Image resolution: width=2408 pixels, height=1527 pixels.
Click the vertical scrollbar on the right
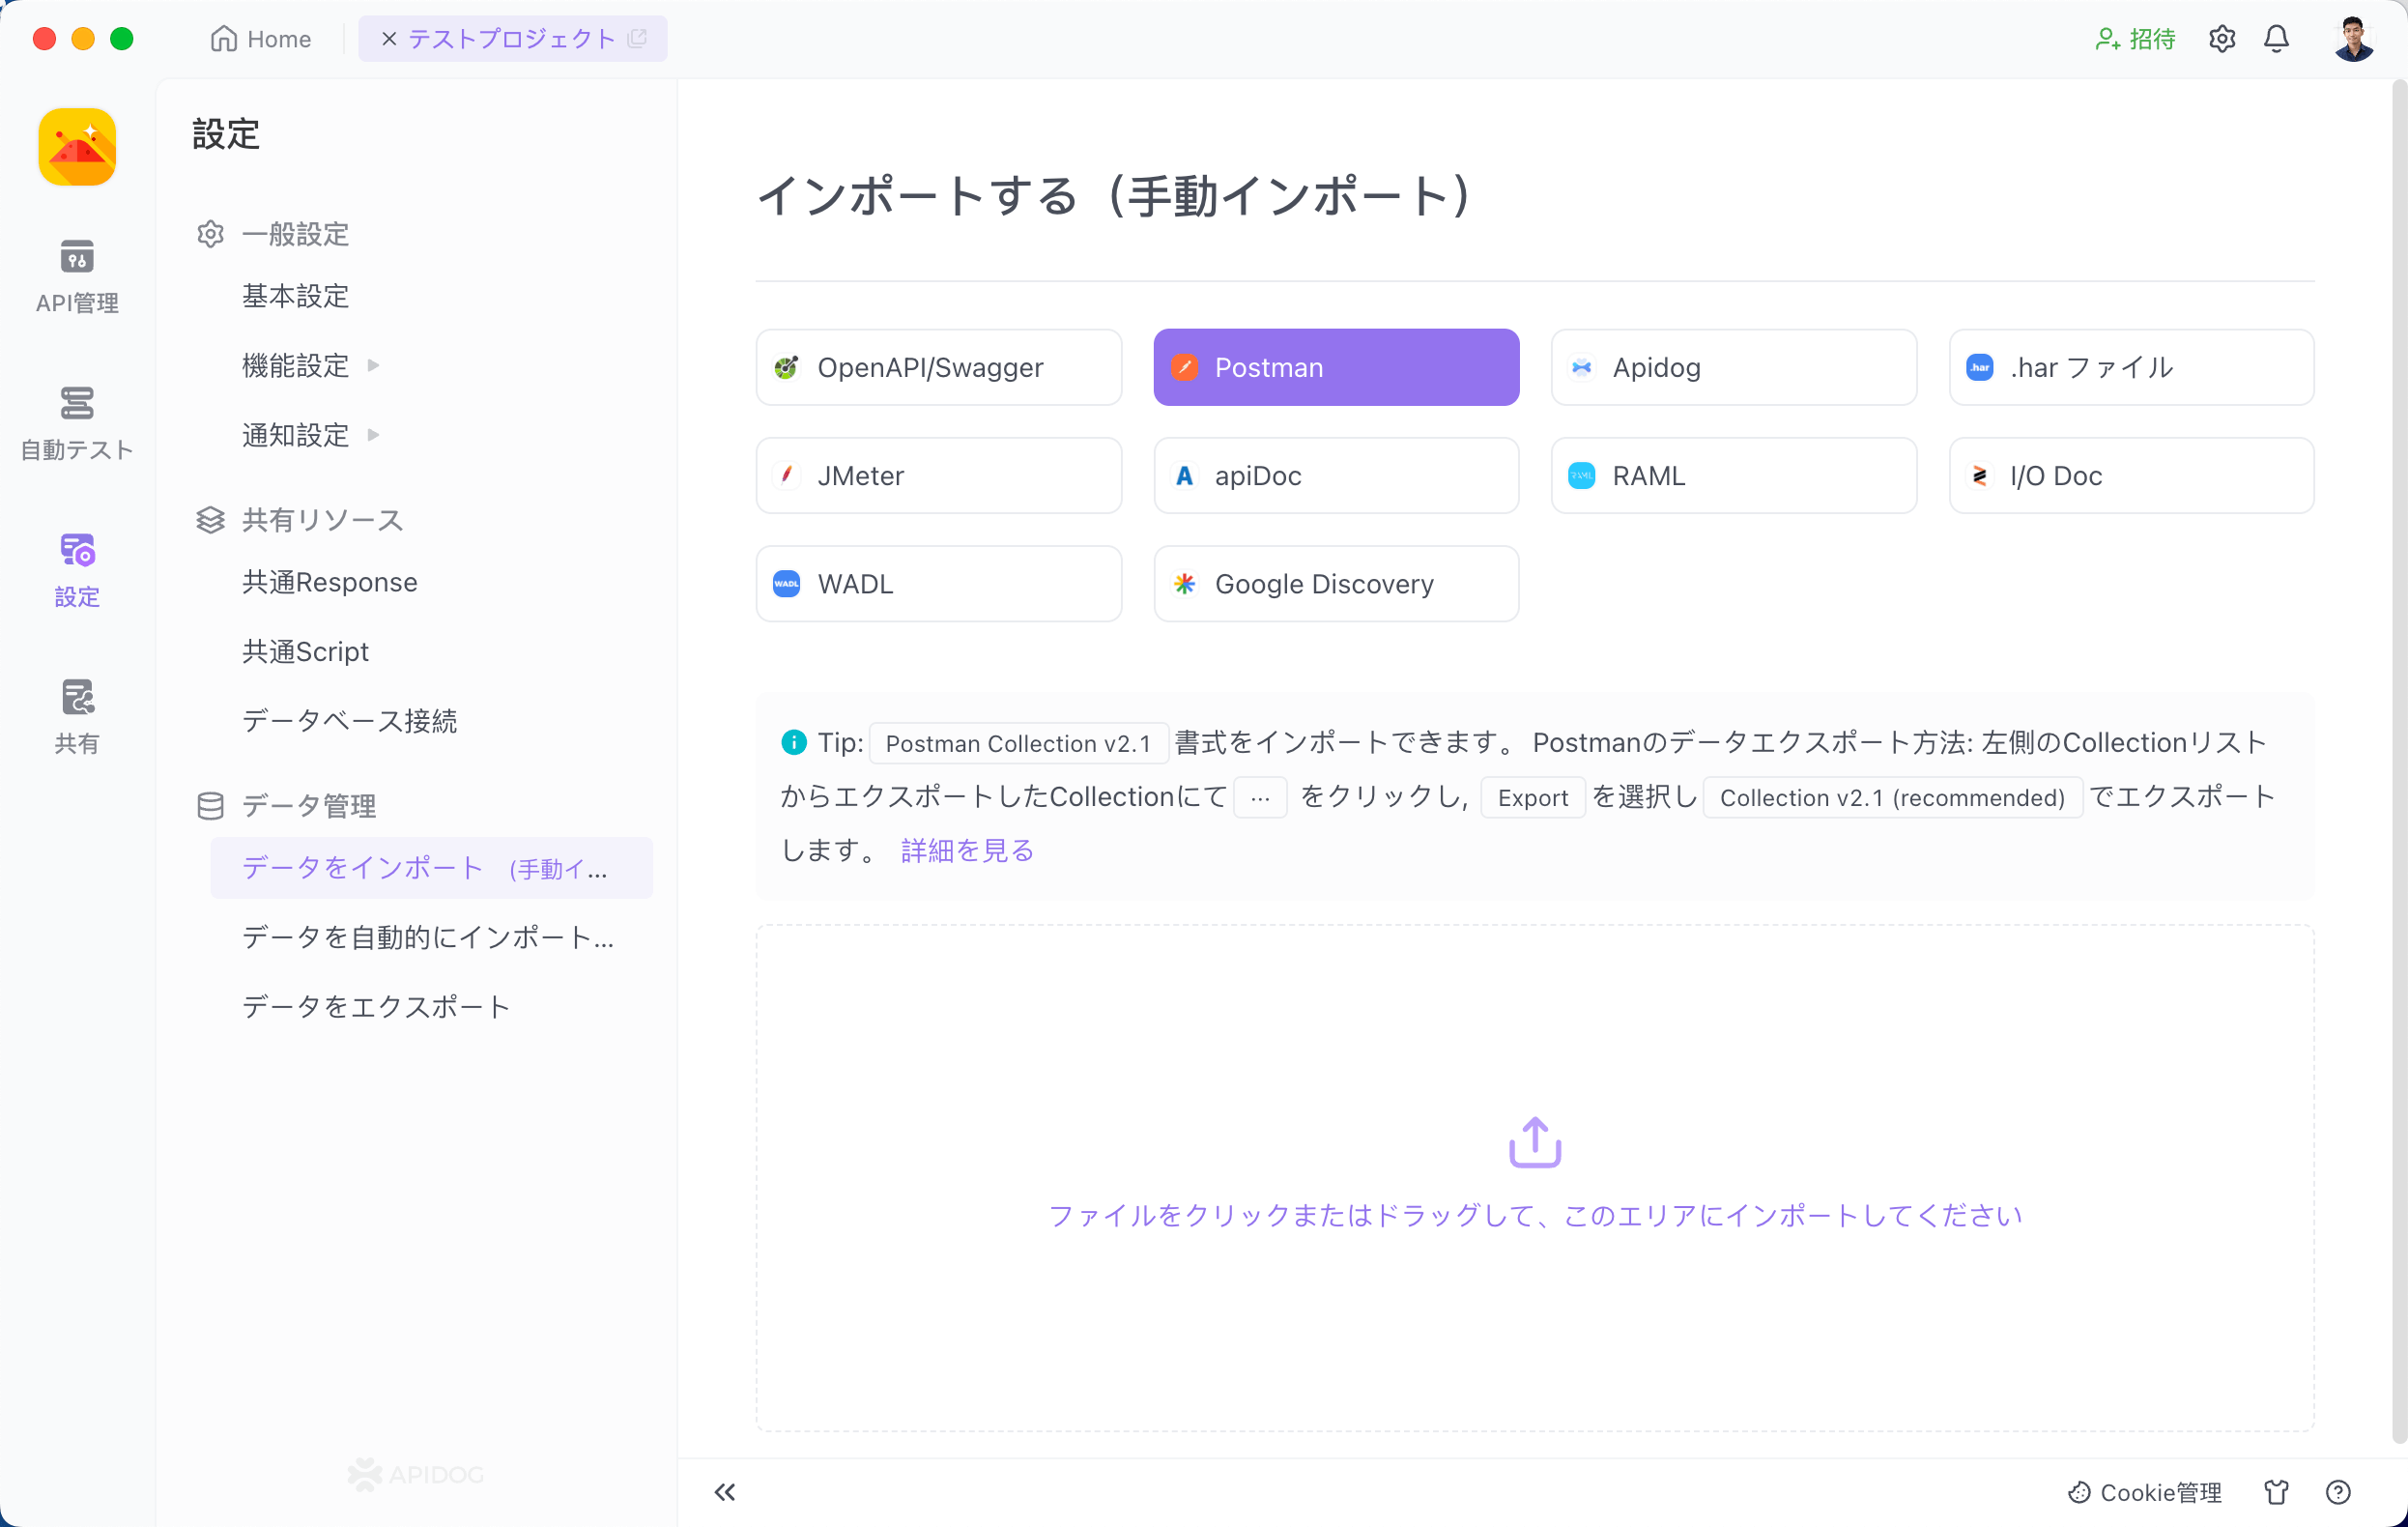2398,760
